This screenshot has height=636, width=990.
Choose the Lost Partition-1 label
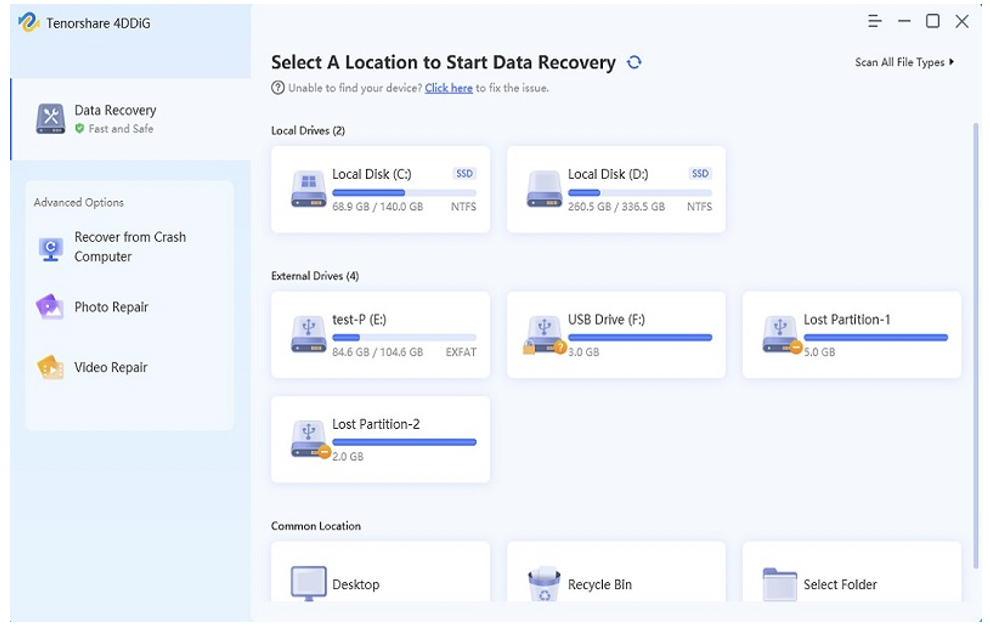[847, 319]
